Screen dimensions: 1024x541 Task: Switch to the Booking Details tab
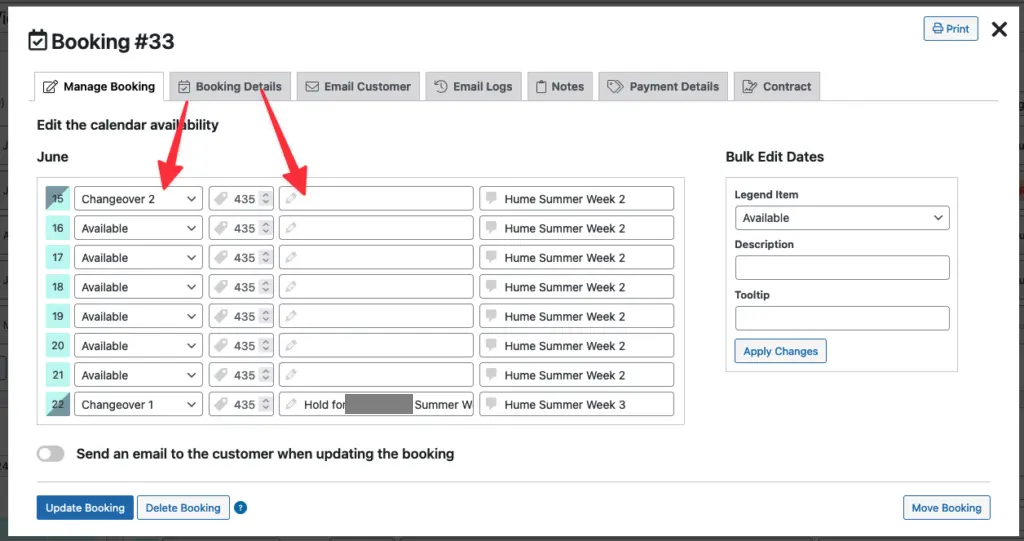coord(230,87)
